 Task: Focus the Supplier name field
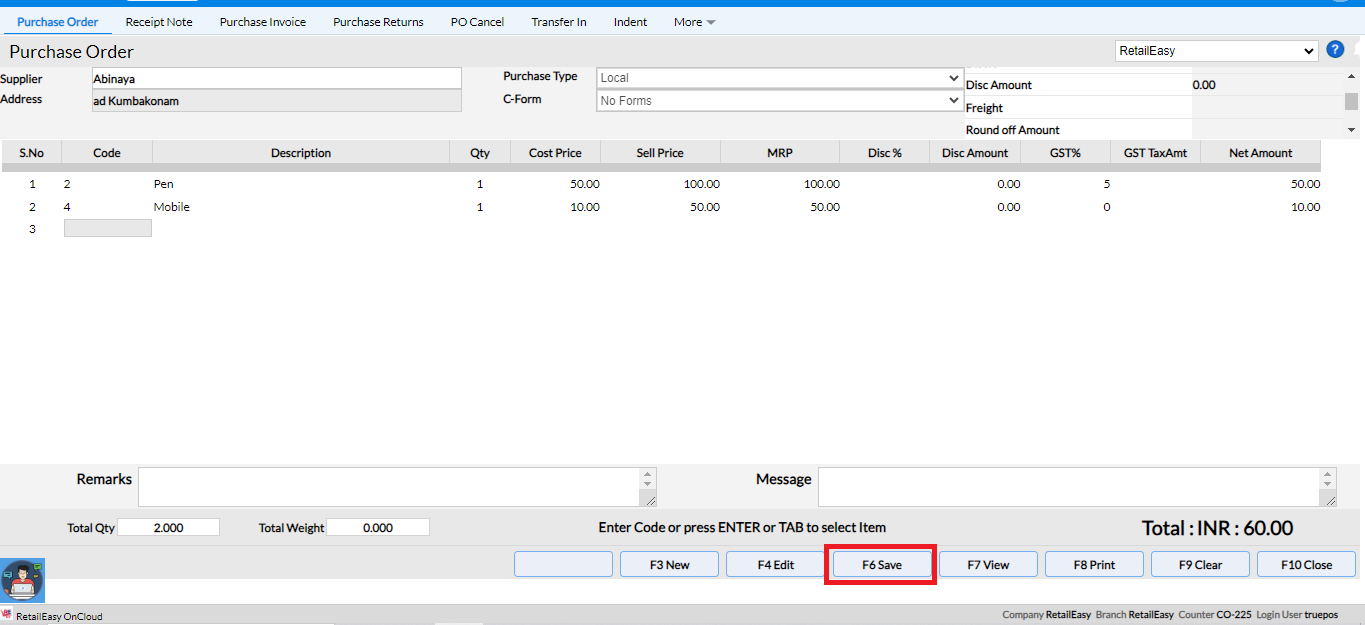coord(276,78)
